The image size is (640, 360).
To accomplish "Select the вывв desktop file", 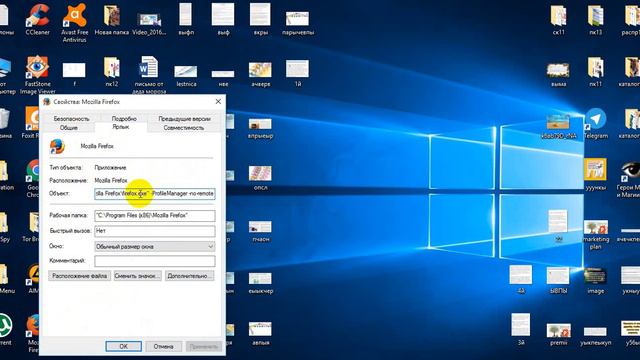I will [558, 75].
